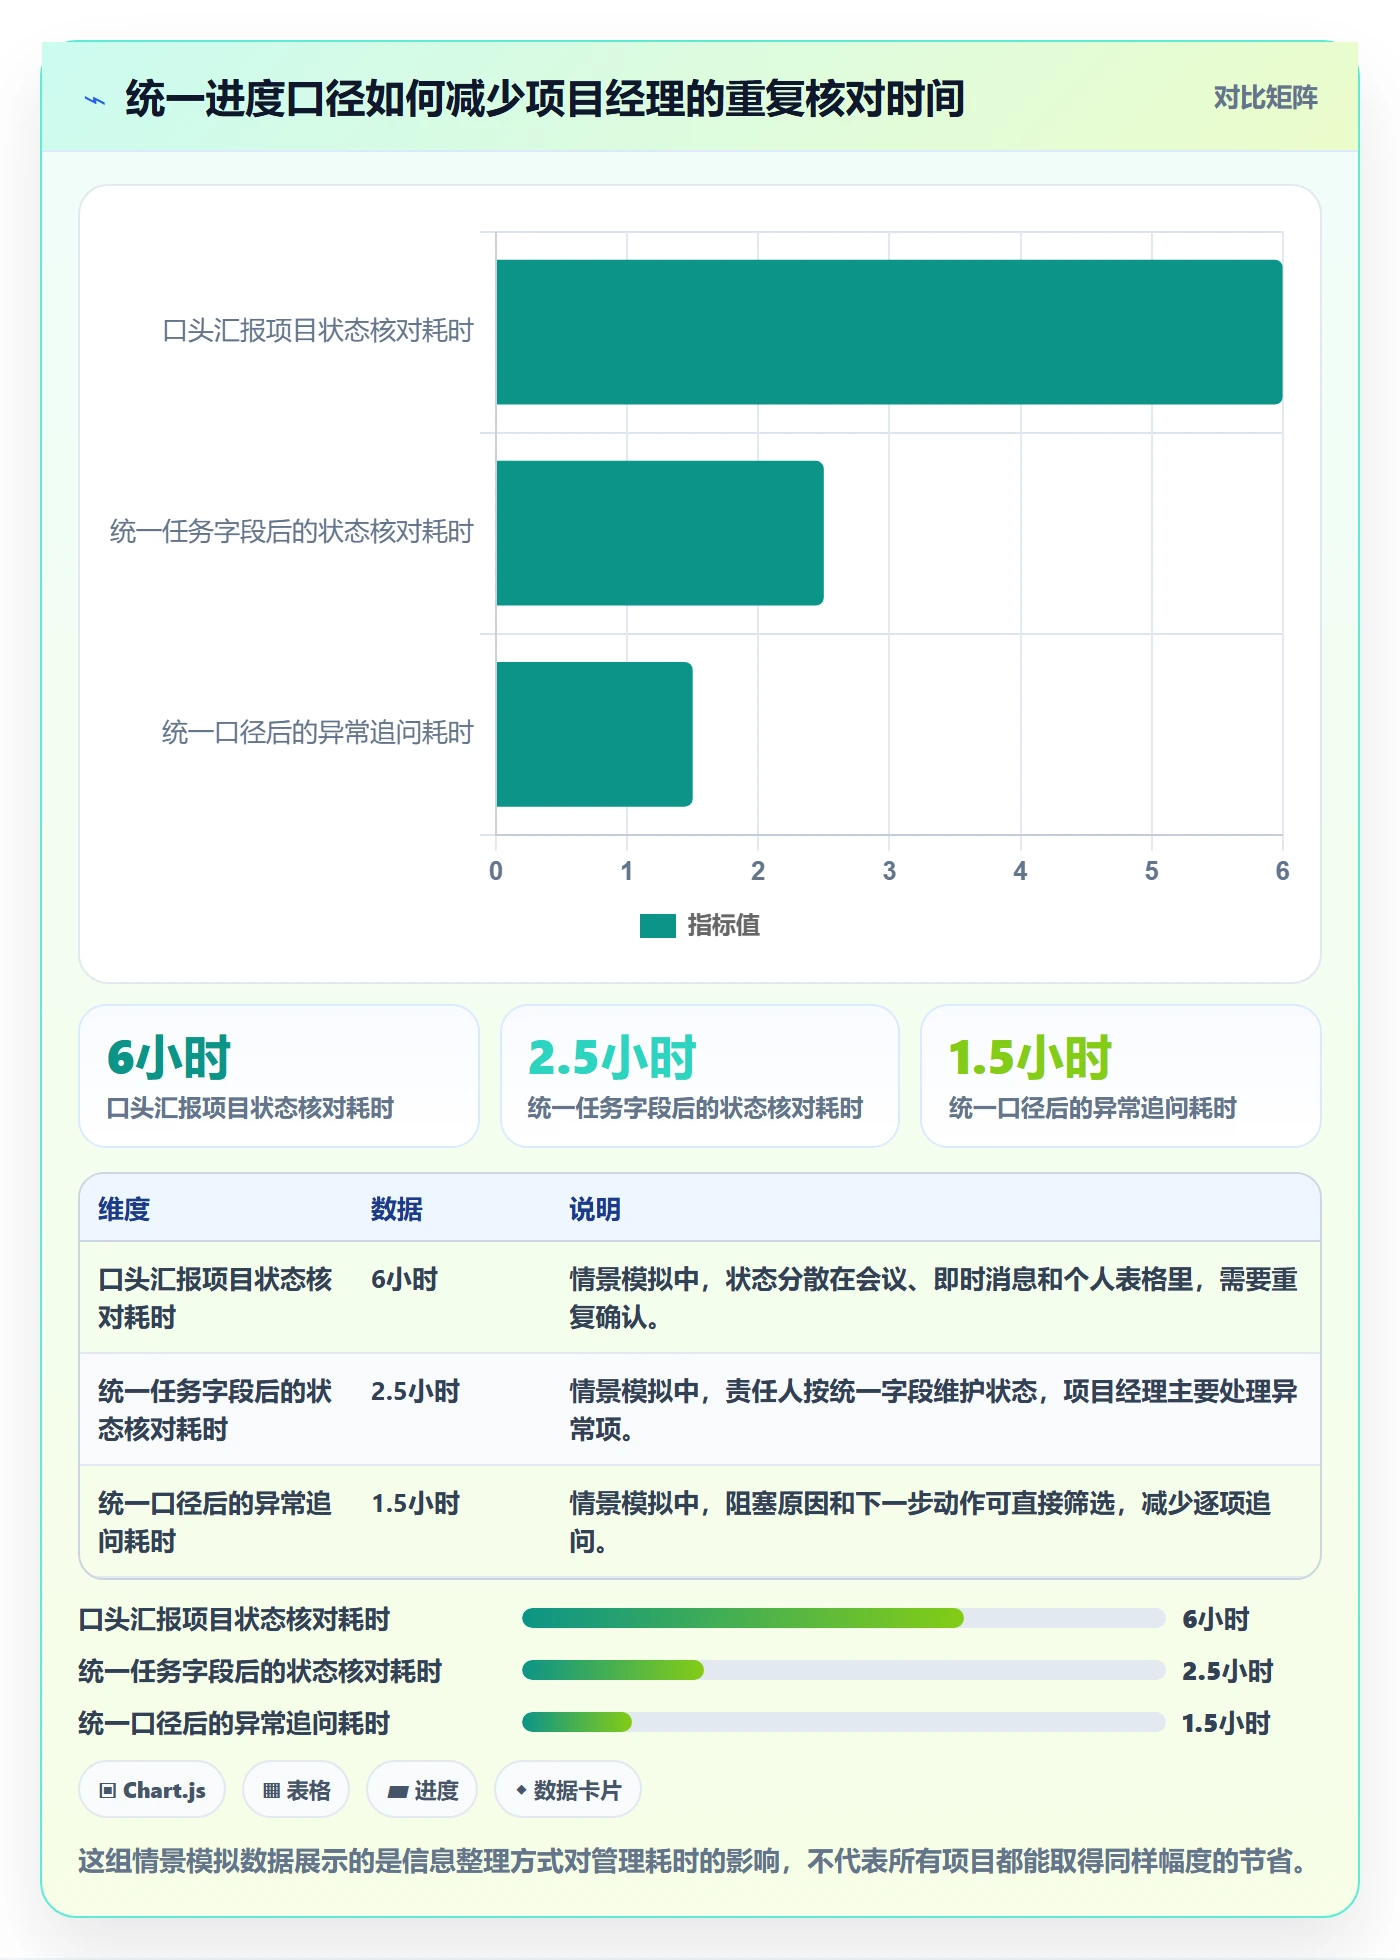1400x1960 pixels.
Task: Select the 数据卡片 tag
Action: click(568, 1790)
